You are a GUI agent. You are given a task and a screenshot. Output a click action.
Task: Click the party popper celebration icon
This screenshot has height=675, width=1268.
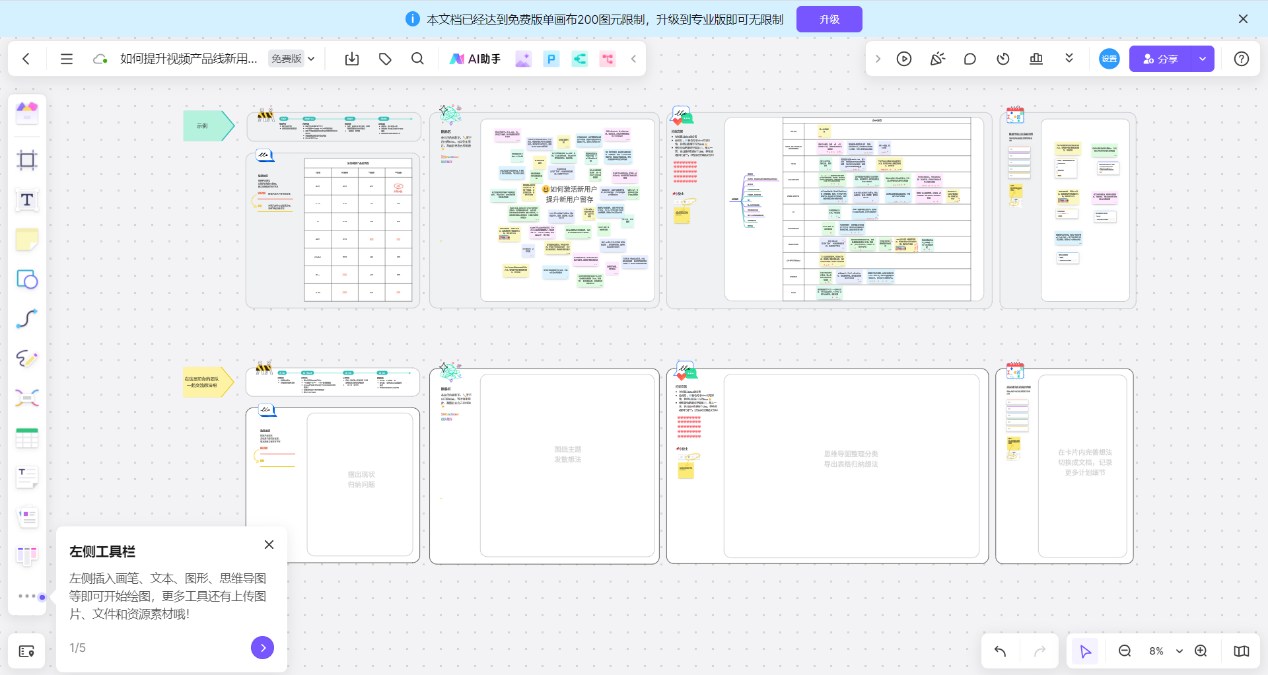point(937,59)
